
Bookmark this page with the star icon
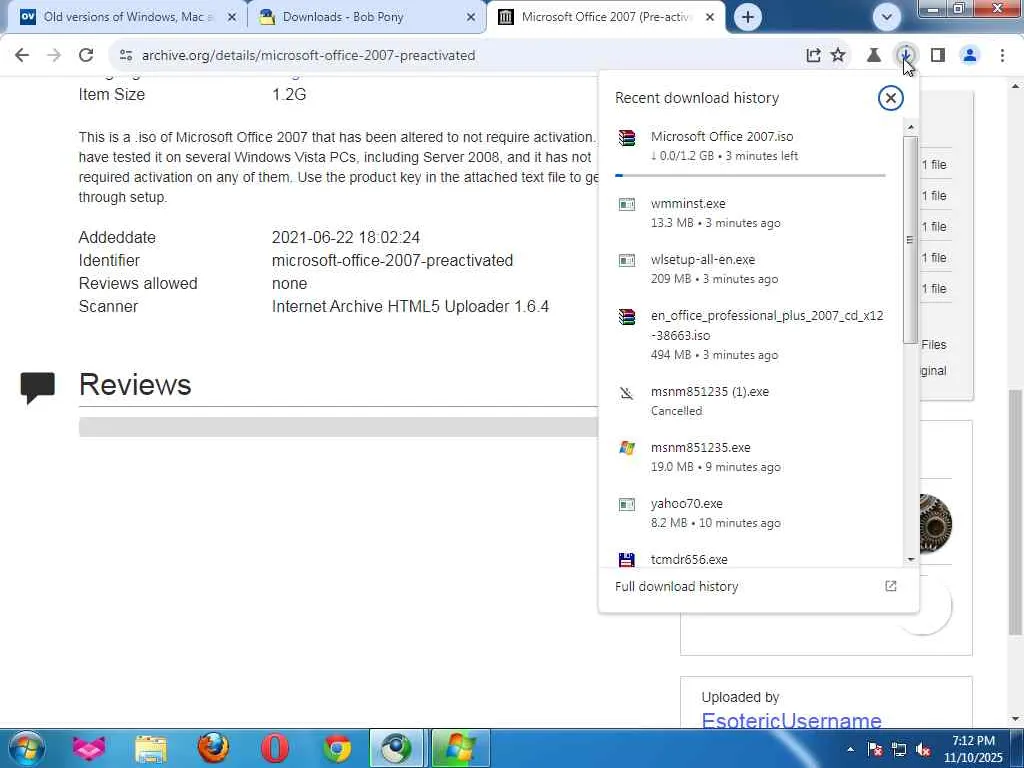click(x=838, y=56)
